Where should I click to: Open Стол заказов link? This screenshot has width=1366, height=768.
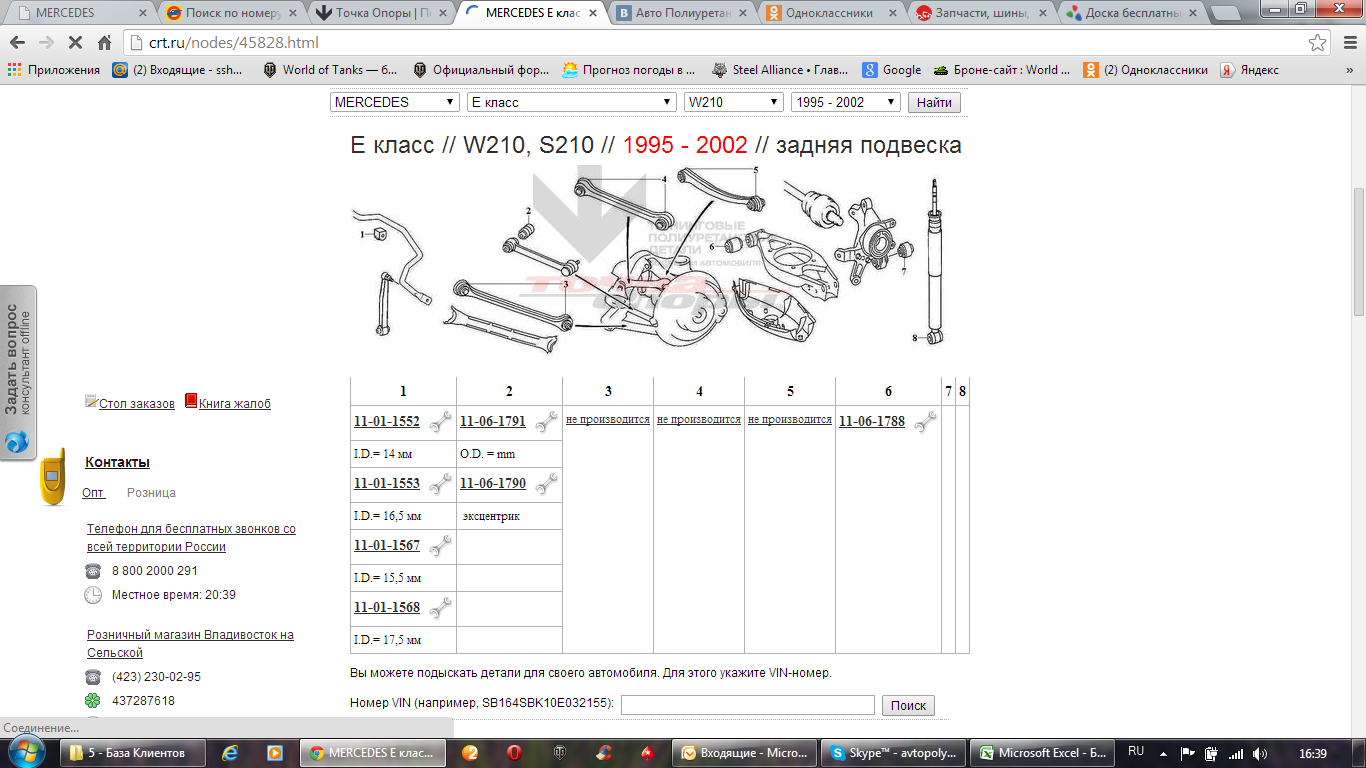pos(137,404)
